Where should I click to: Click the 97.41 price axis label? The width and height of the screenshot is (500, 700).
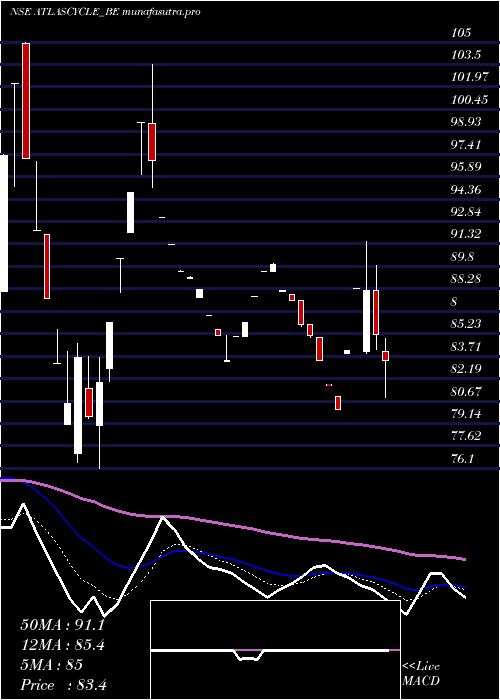coord(466,145)
